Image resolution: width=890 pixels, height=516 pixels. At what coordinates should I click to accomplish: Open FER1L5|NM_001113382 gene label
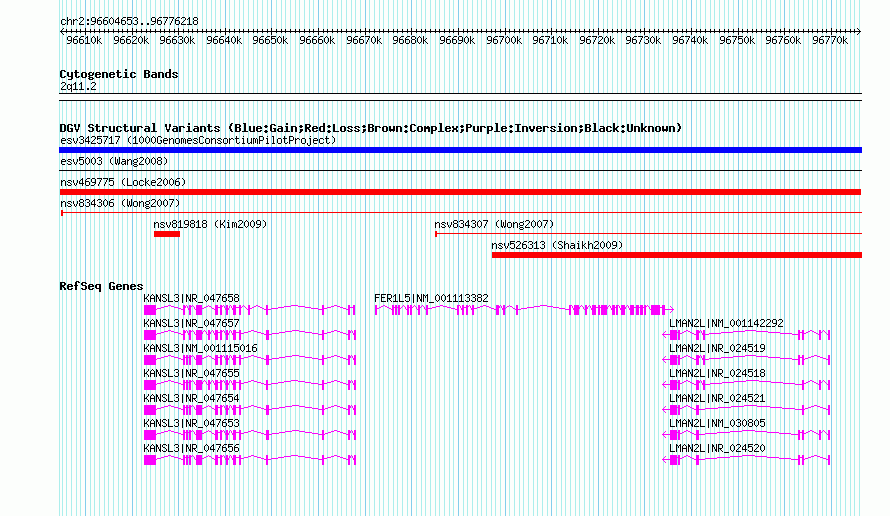coord(431,298)
